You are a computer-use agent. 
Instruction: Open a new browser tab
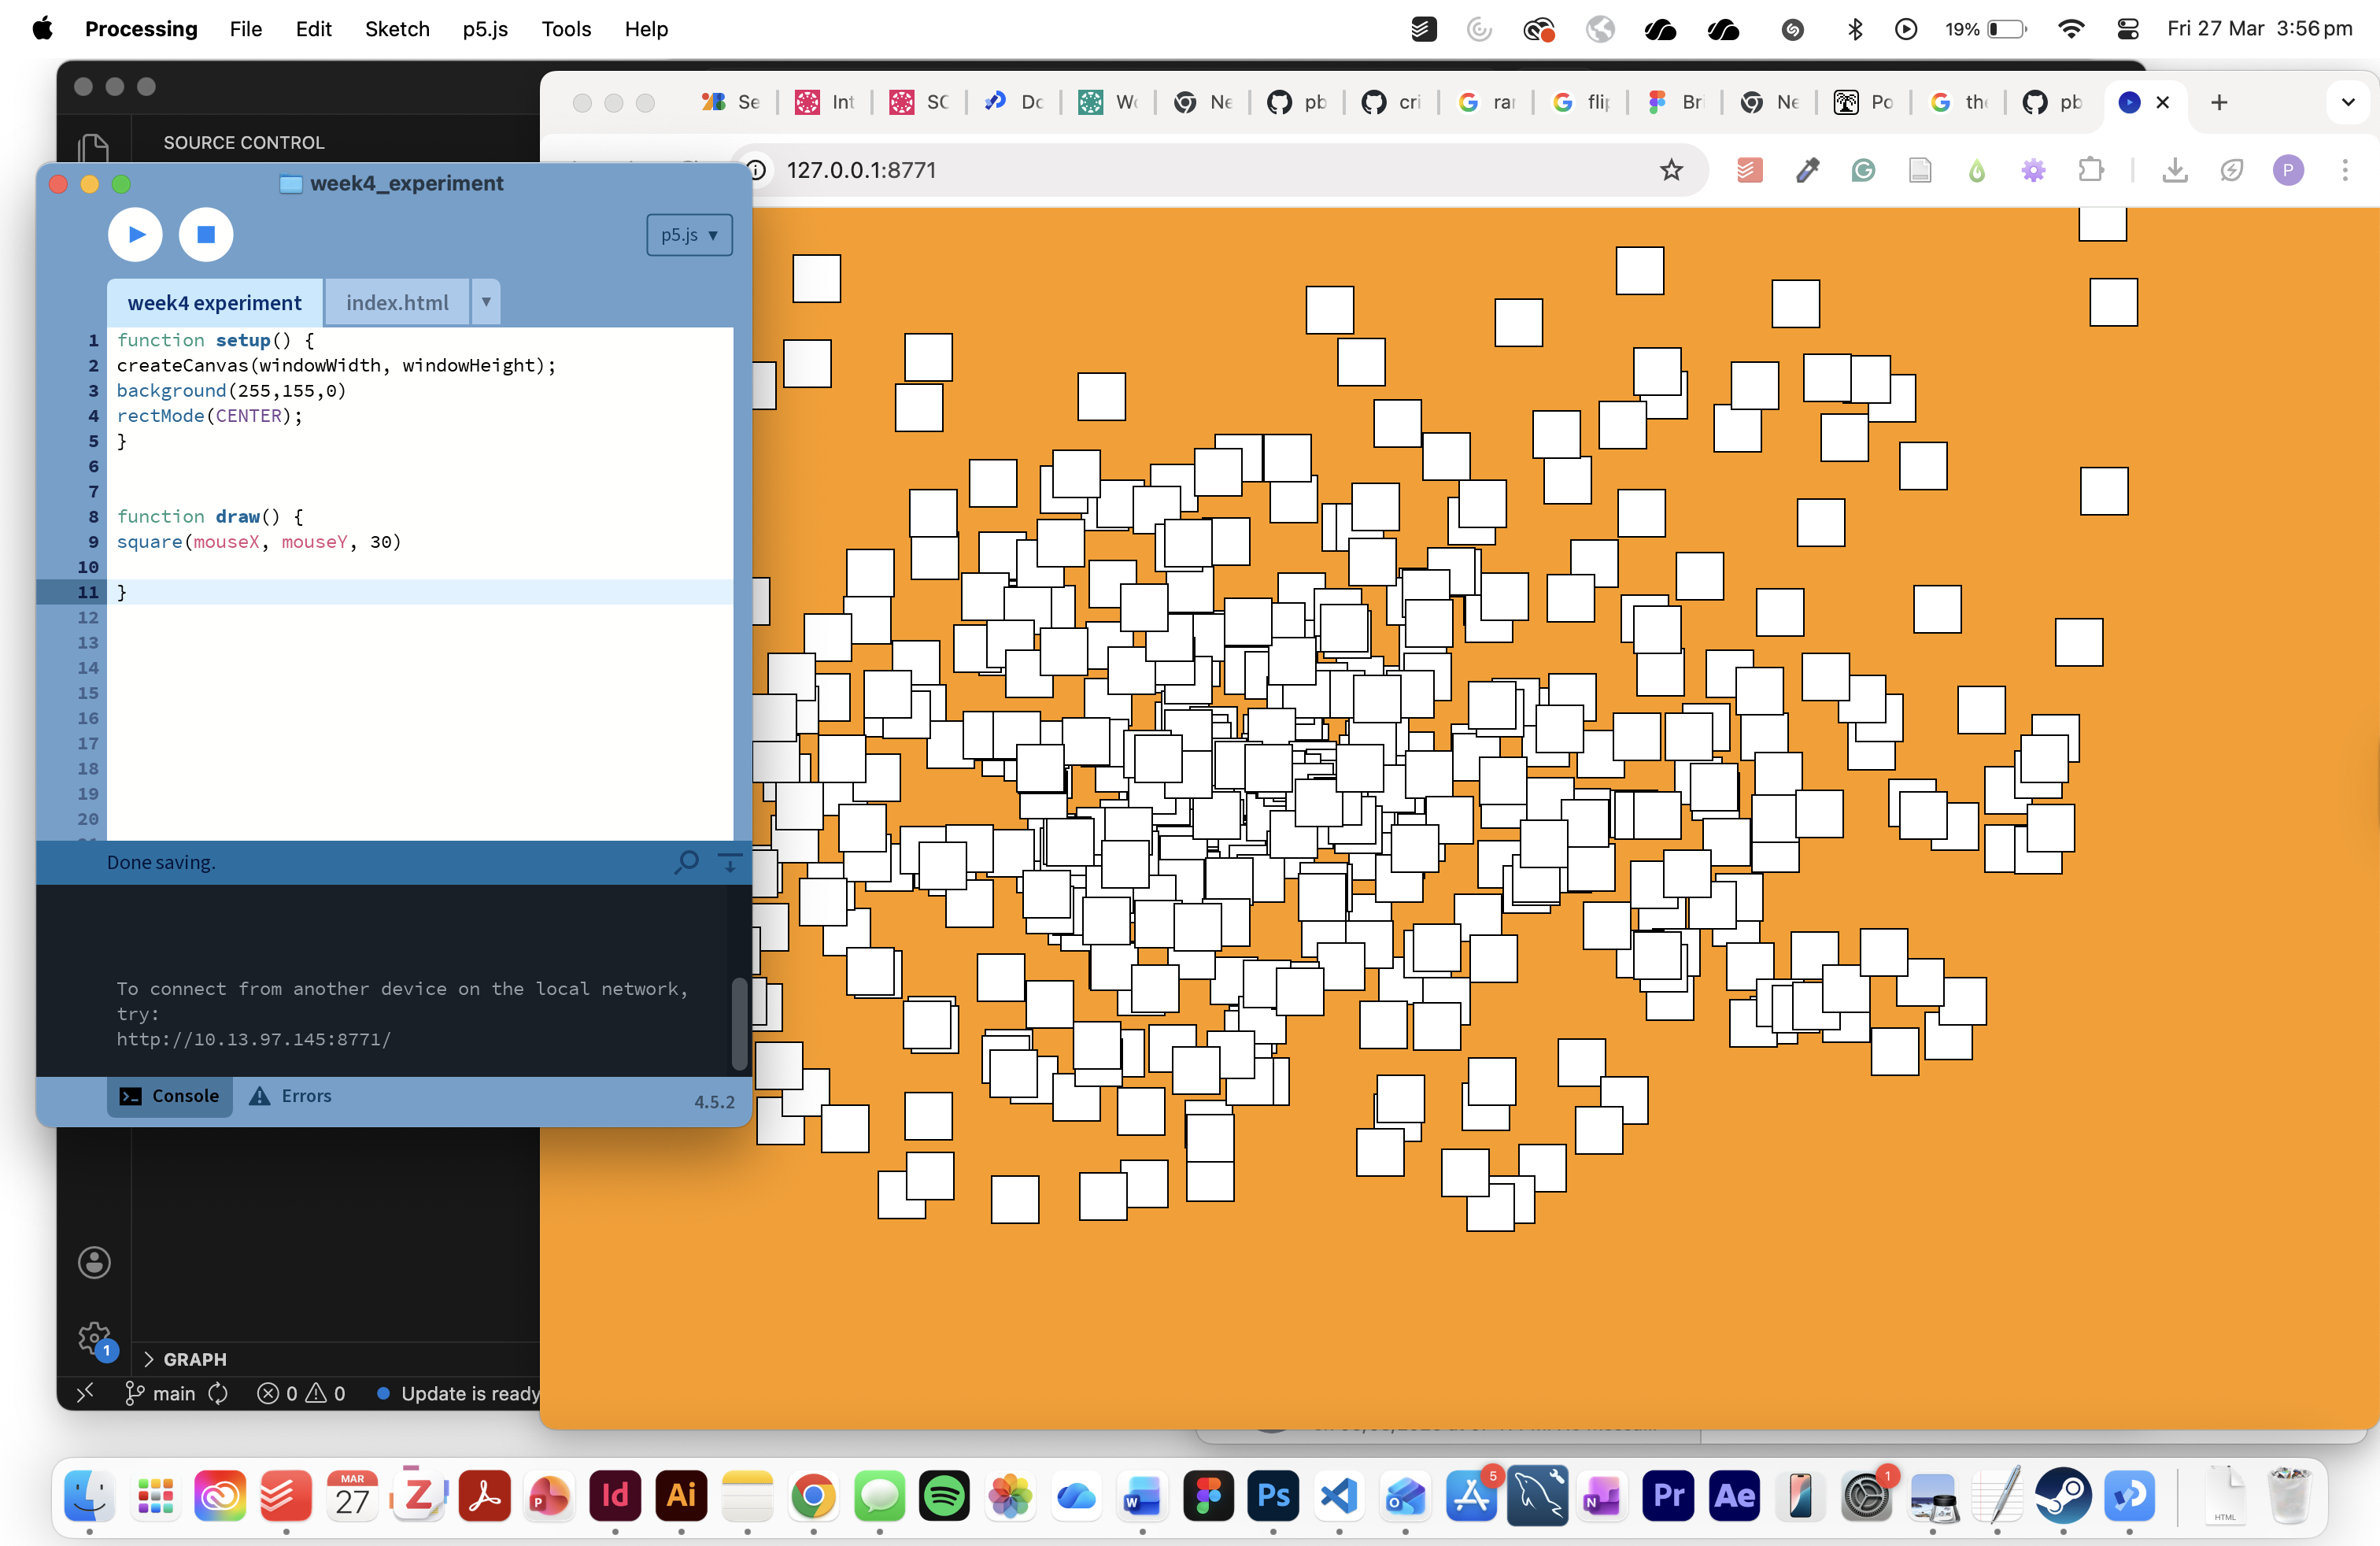pos(2219,102)
